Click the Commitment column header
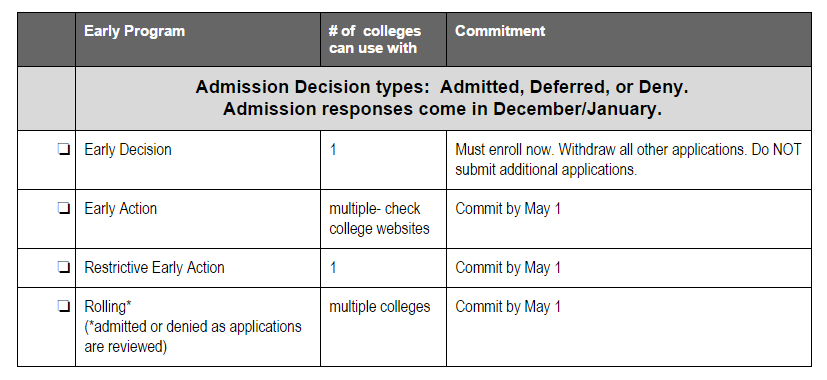Viewport: 827px width, 380px height. [x=500, y=31]
